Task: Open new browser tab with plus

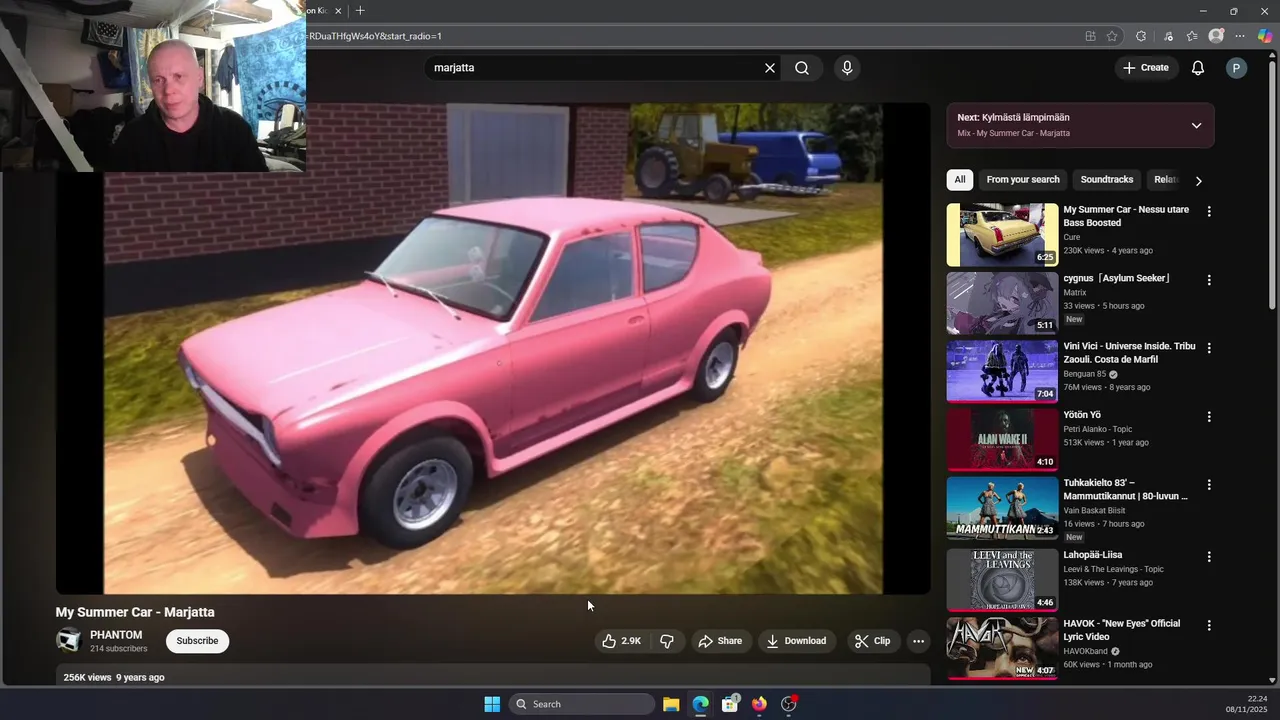Action: 360,11
